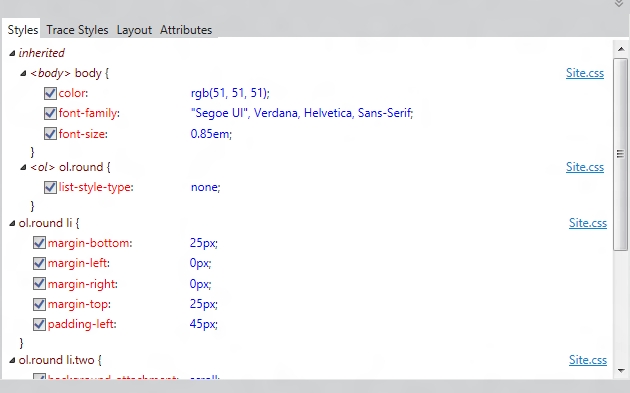Open the Layout tab
Image resolution: width=630 pixels, height=393 pixels.
point(134,30)
